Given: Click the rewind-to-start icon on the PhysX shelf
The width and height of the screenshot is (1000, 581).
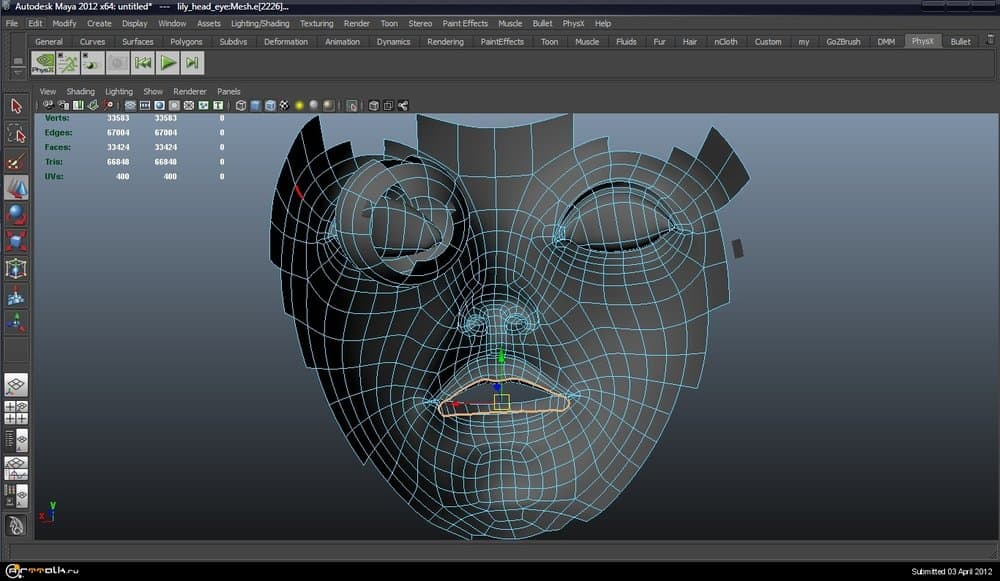Looking at the screenshot, I should point(145,62).
